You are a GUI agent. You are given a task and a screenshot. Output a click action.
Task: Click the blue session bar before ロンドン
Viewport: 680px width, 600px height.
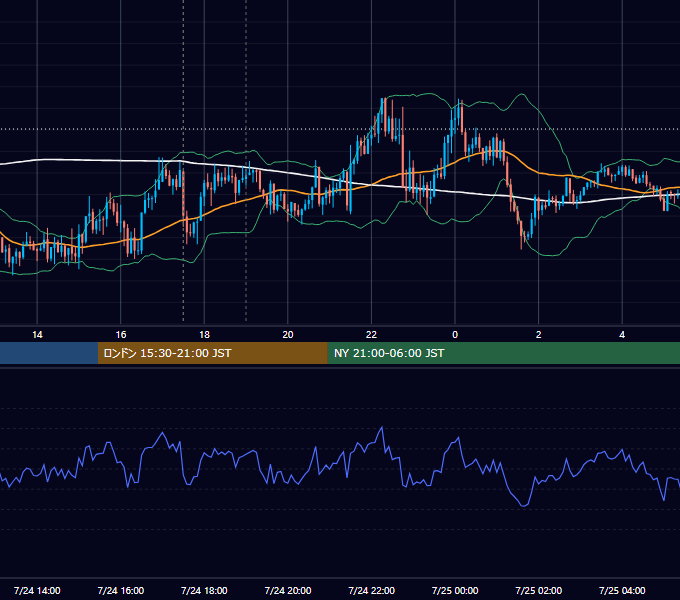point(49,353)
